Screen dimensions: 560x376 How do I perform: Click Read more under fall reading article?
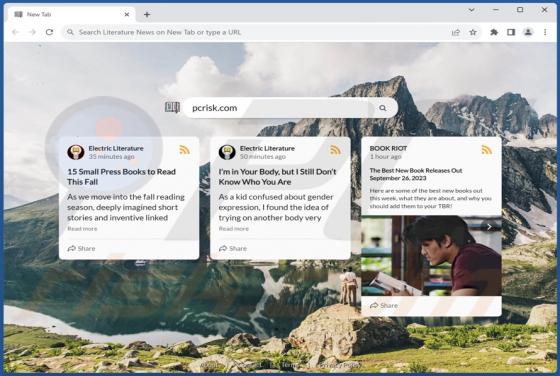(x=82, y=229)
